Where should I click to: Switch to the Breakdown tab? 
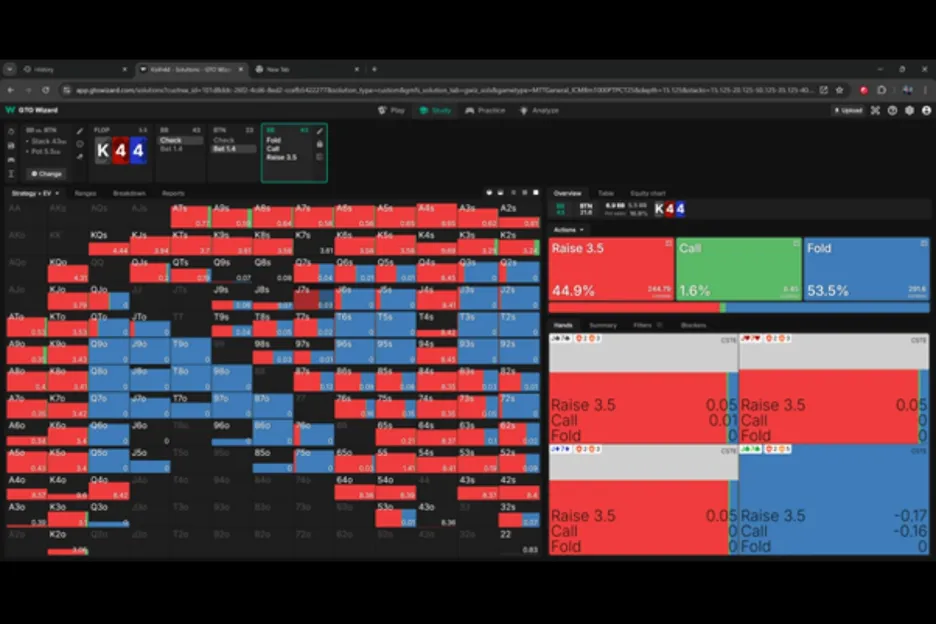pos(129,193)
